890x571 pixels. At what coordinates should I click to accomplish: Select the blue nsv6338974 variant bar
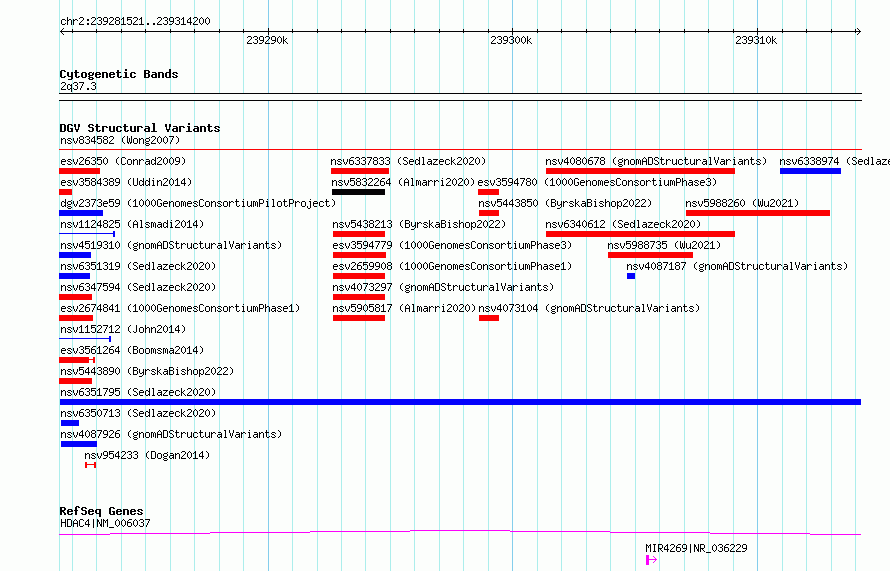tap(811, 171)
